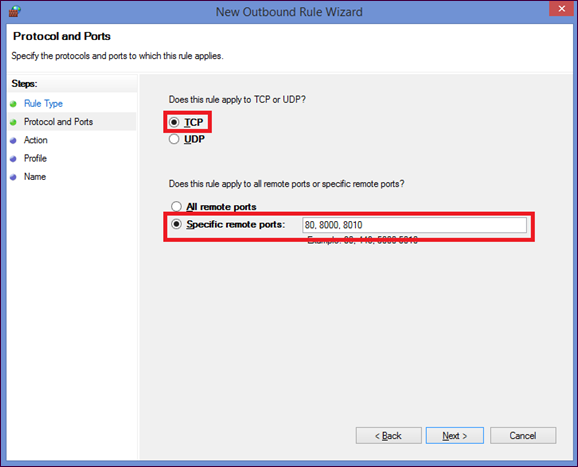Select Specific remote ports radio button
Viewport: 578px width, 467px height.
(177, 224)
